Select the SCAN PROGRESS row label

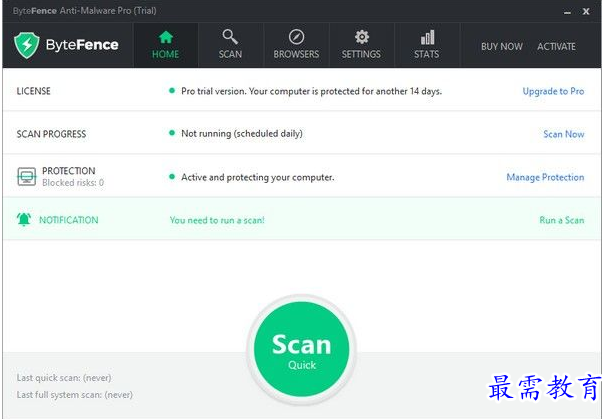tap(51, 134)
